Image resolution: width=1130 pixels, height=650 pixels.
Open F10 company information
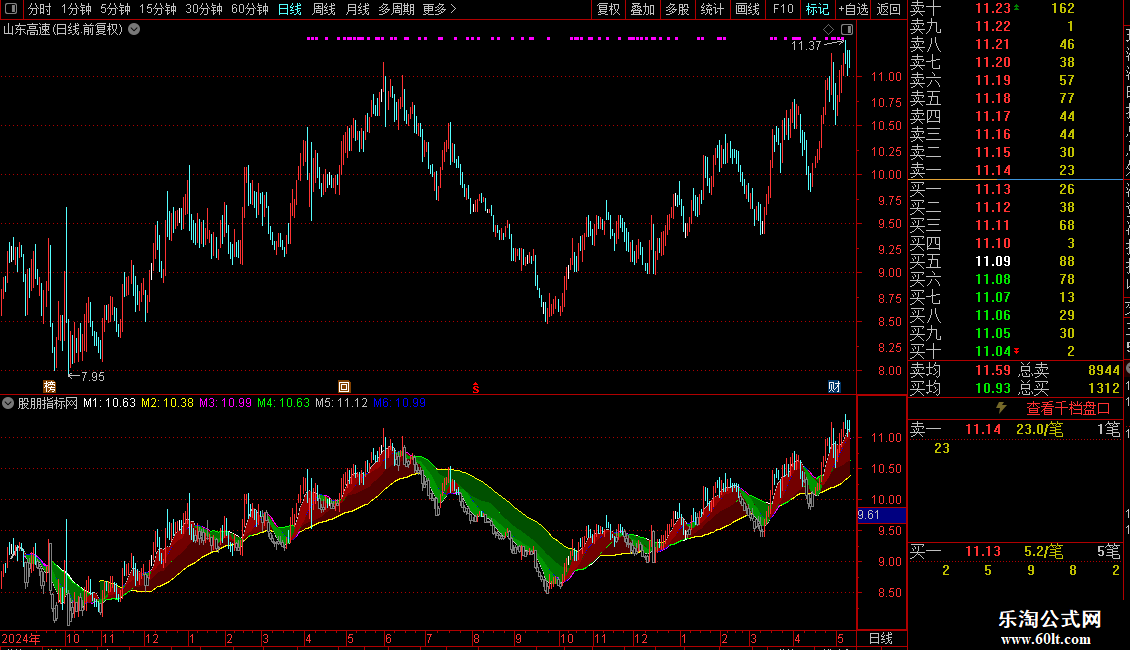[x=783, y=9]
